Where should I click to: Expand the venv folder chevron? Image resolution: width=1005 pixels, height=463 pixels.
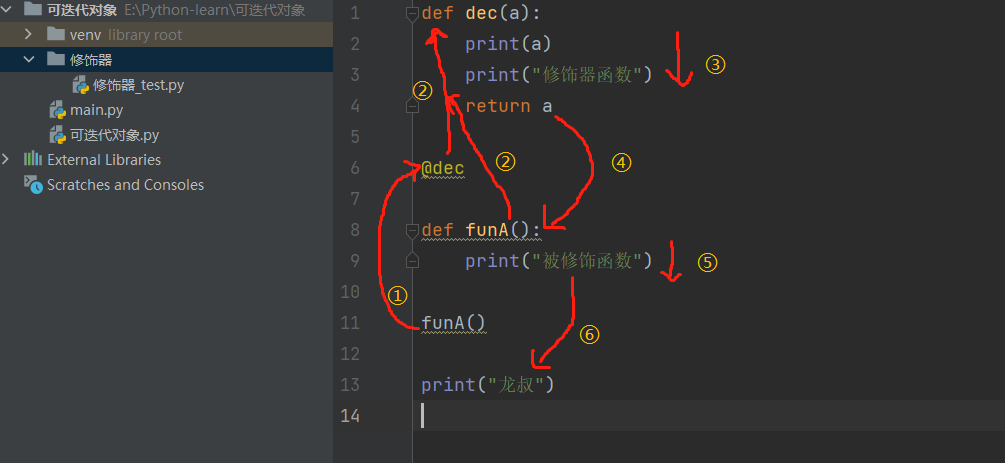click(x=33, y=35)
